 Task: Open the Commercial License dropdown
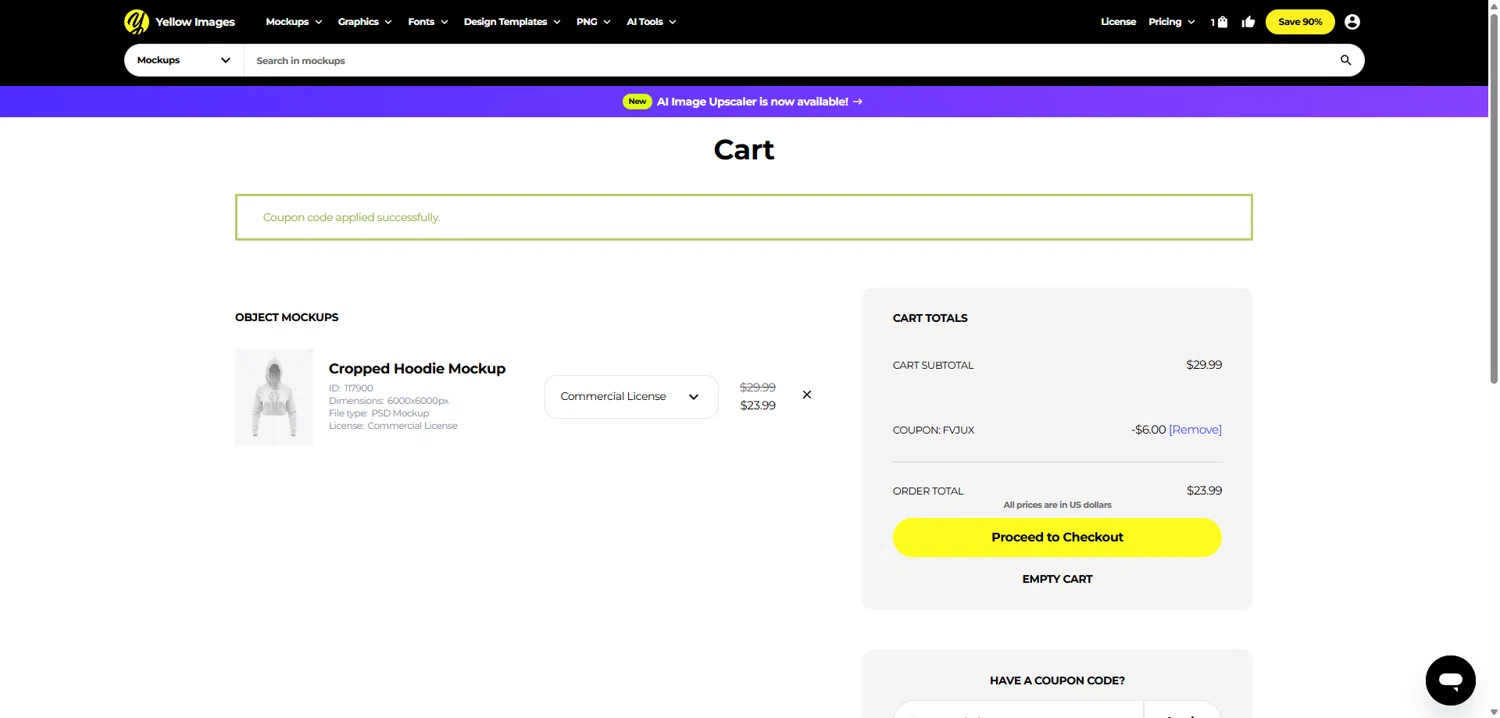tap(631, 397)
